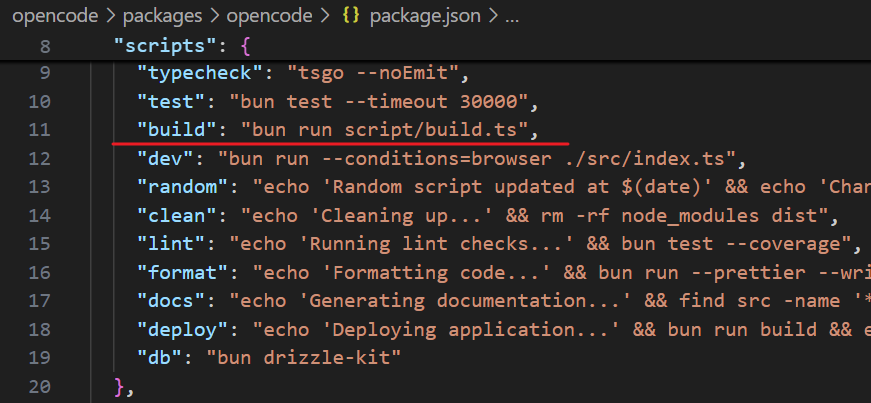Screen dimensions: 871x403
Task: Select the second "opencode" breadcrumb after packages
Action: [x=269, y=16]
